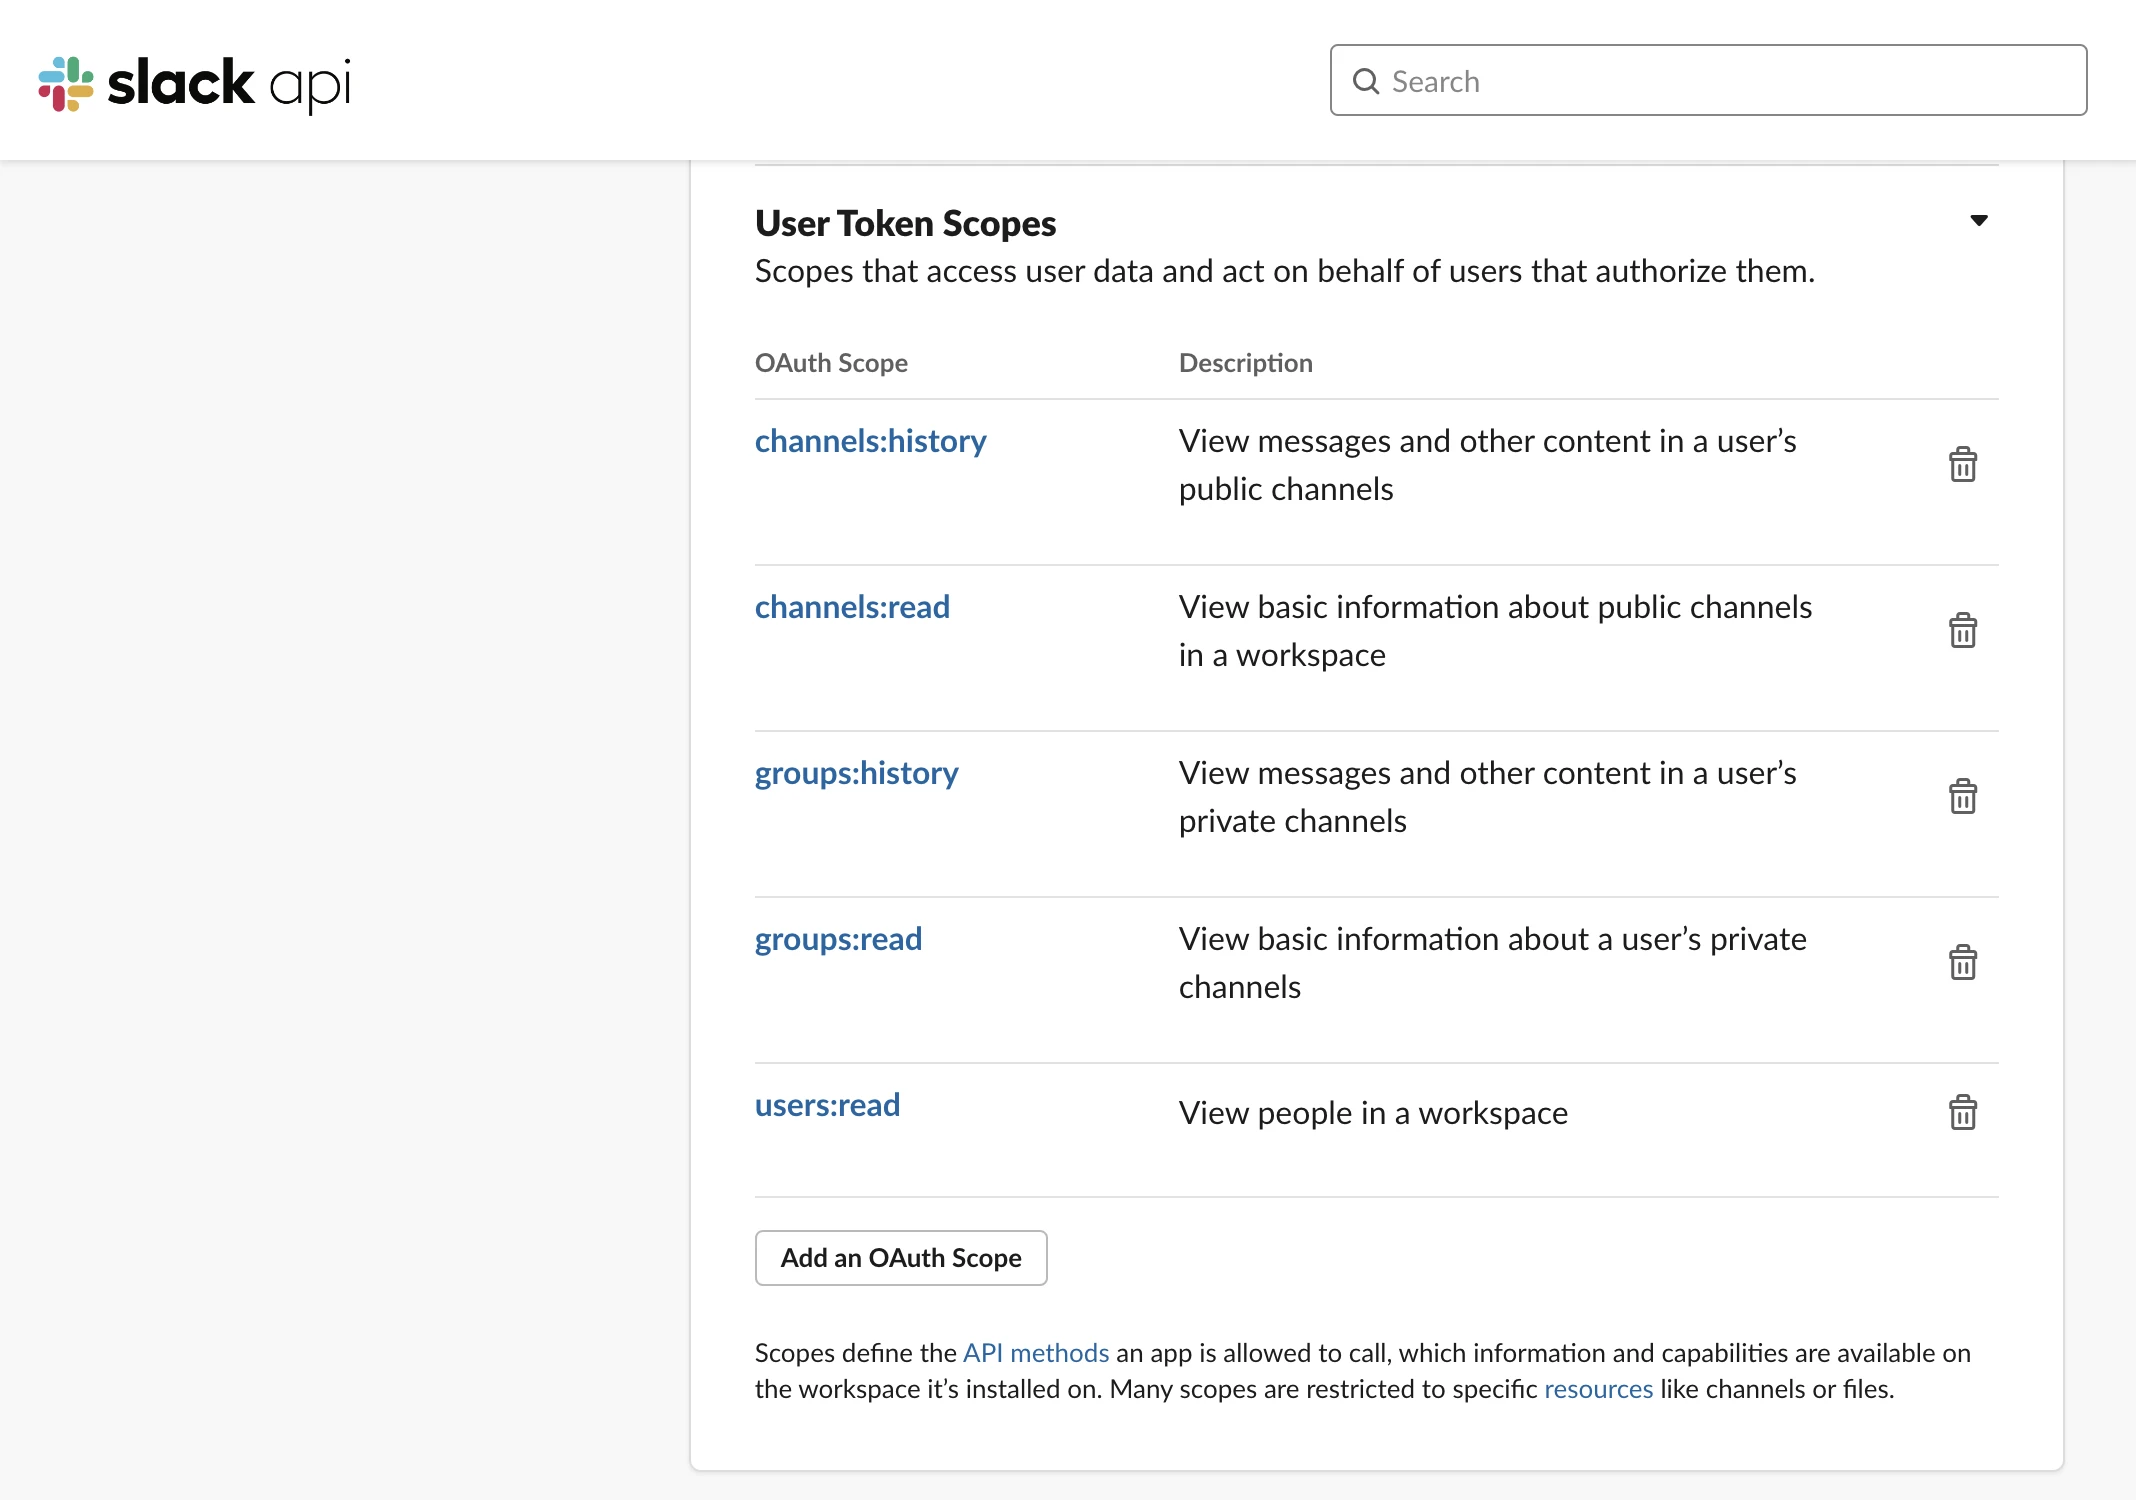Screen dimensions: 2136x1500
Task: Delete the groups:read scope
Action: click(1962, 963)
